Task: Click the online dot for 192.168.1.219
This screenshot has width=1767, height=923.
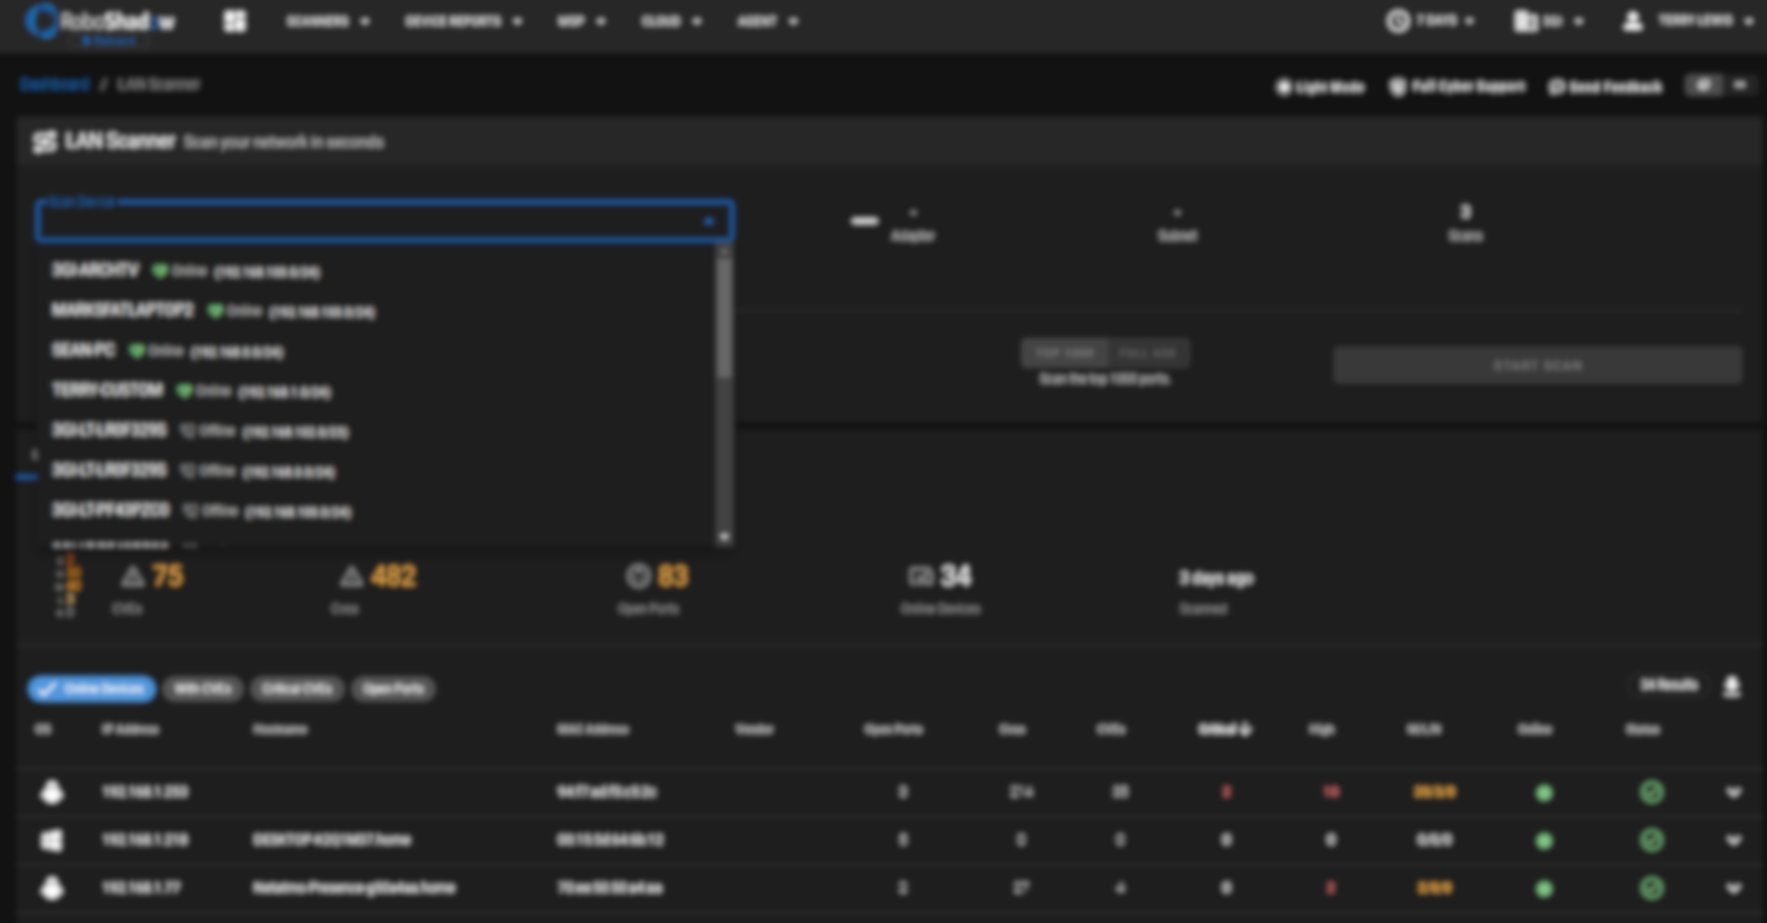Action: tap(1544, 841)
